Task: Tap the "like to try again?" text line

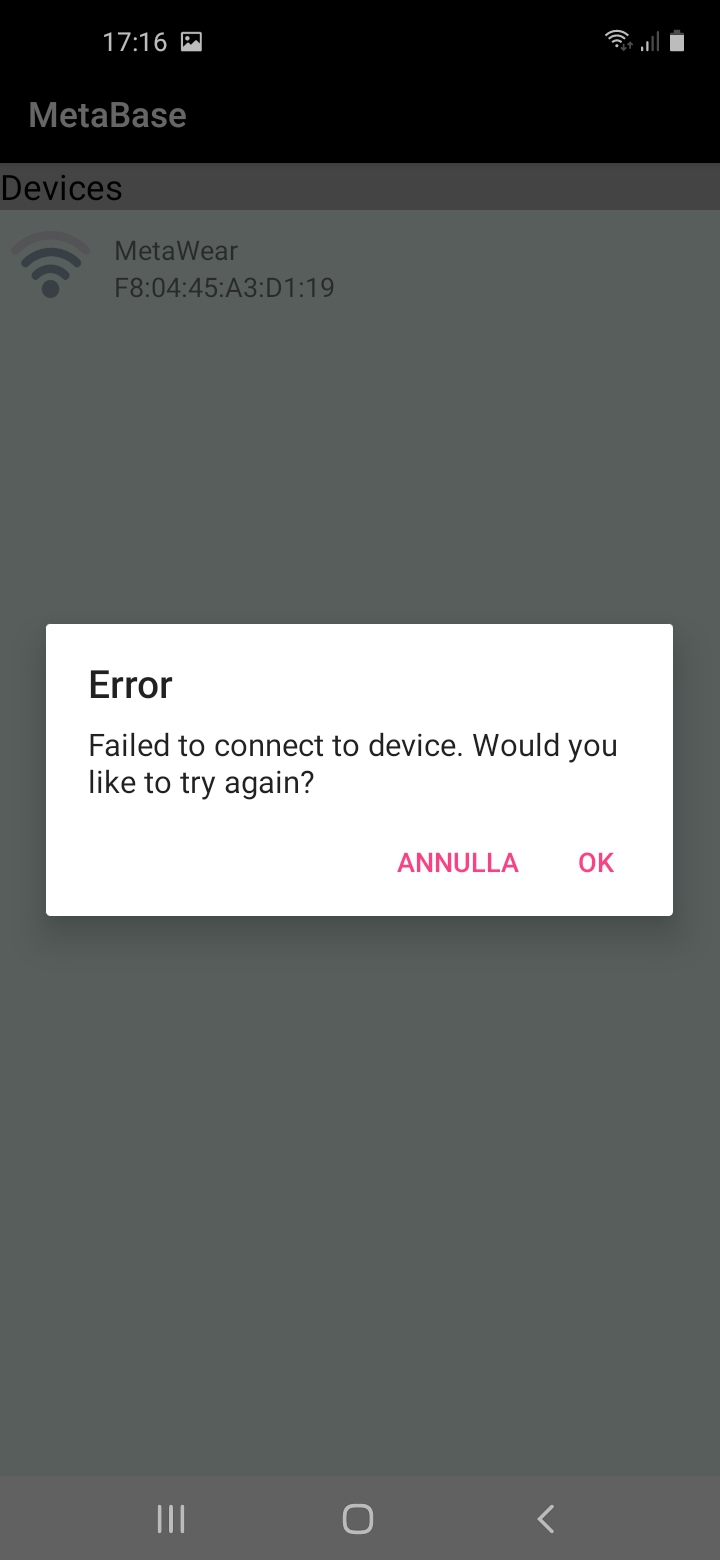Action: [201, 783]
